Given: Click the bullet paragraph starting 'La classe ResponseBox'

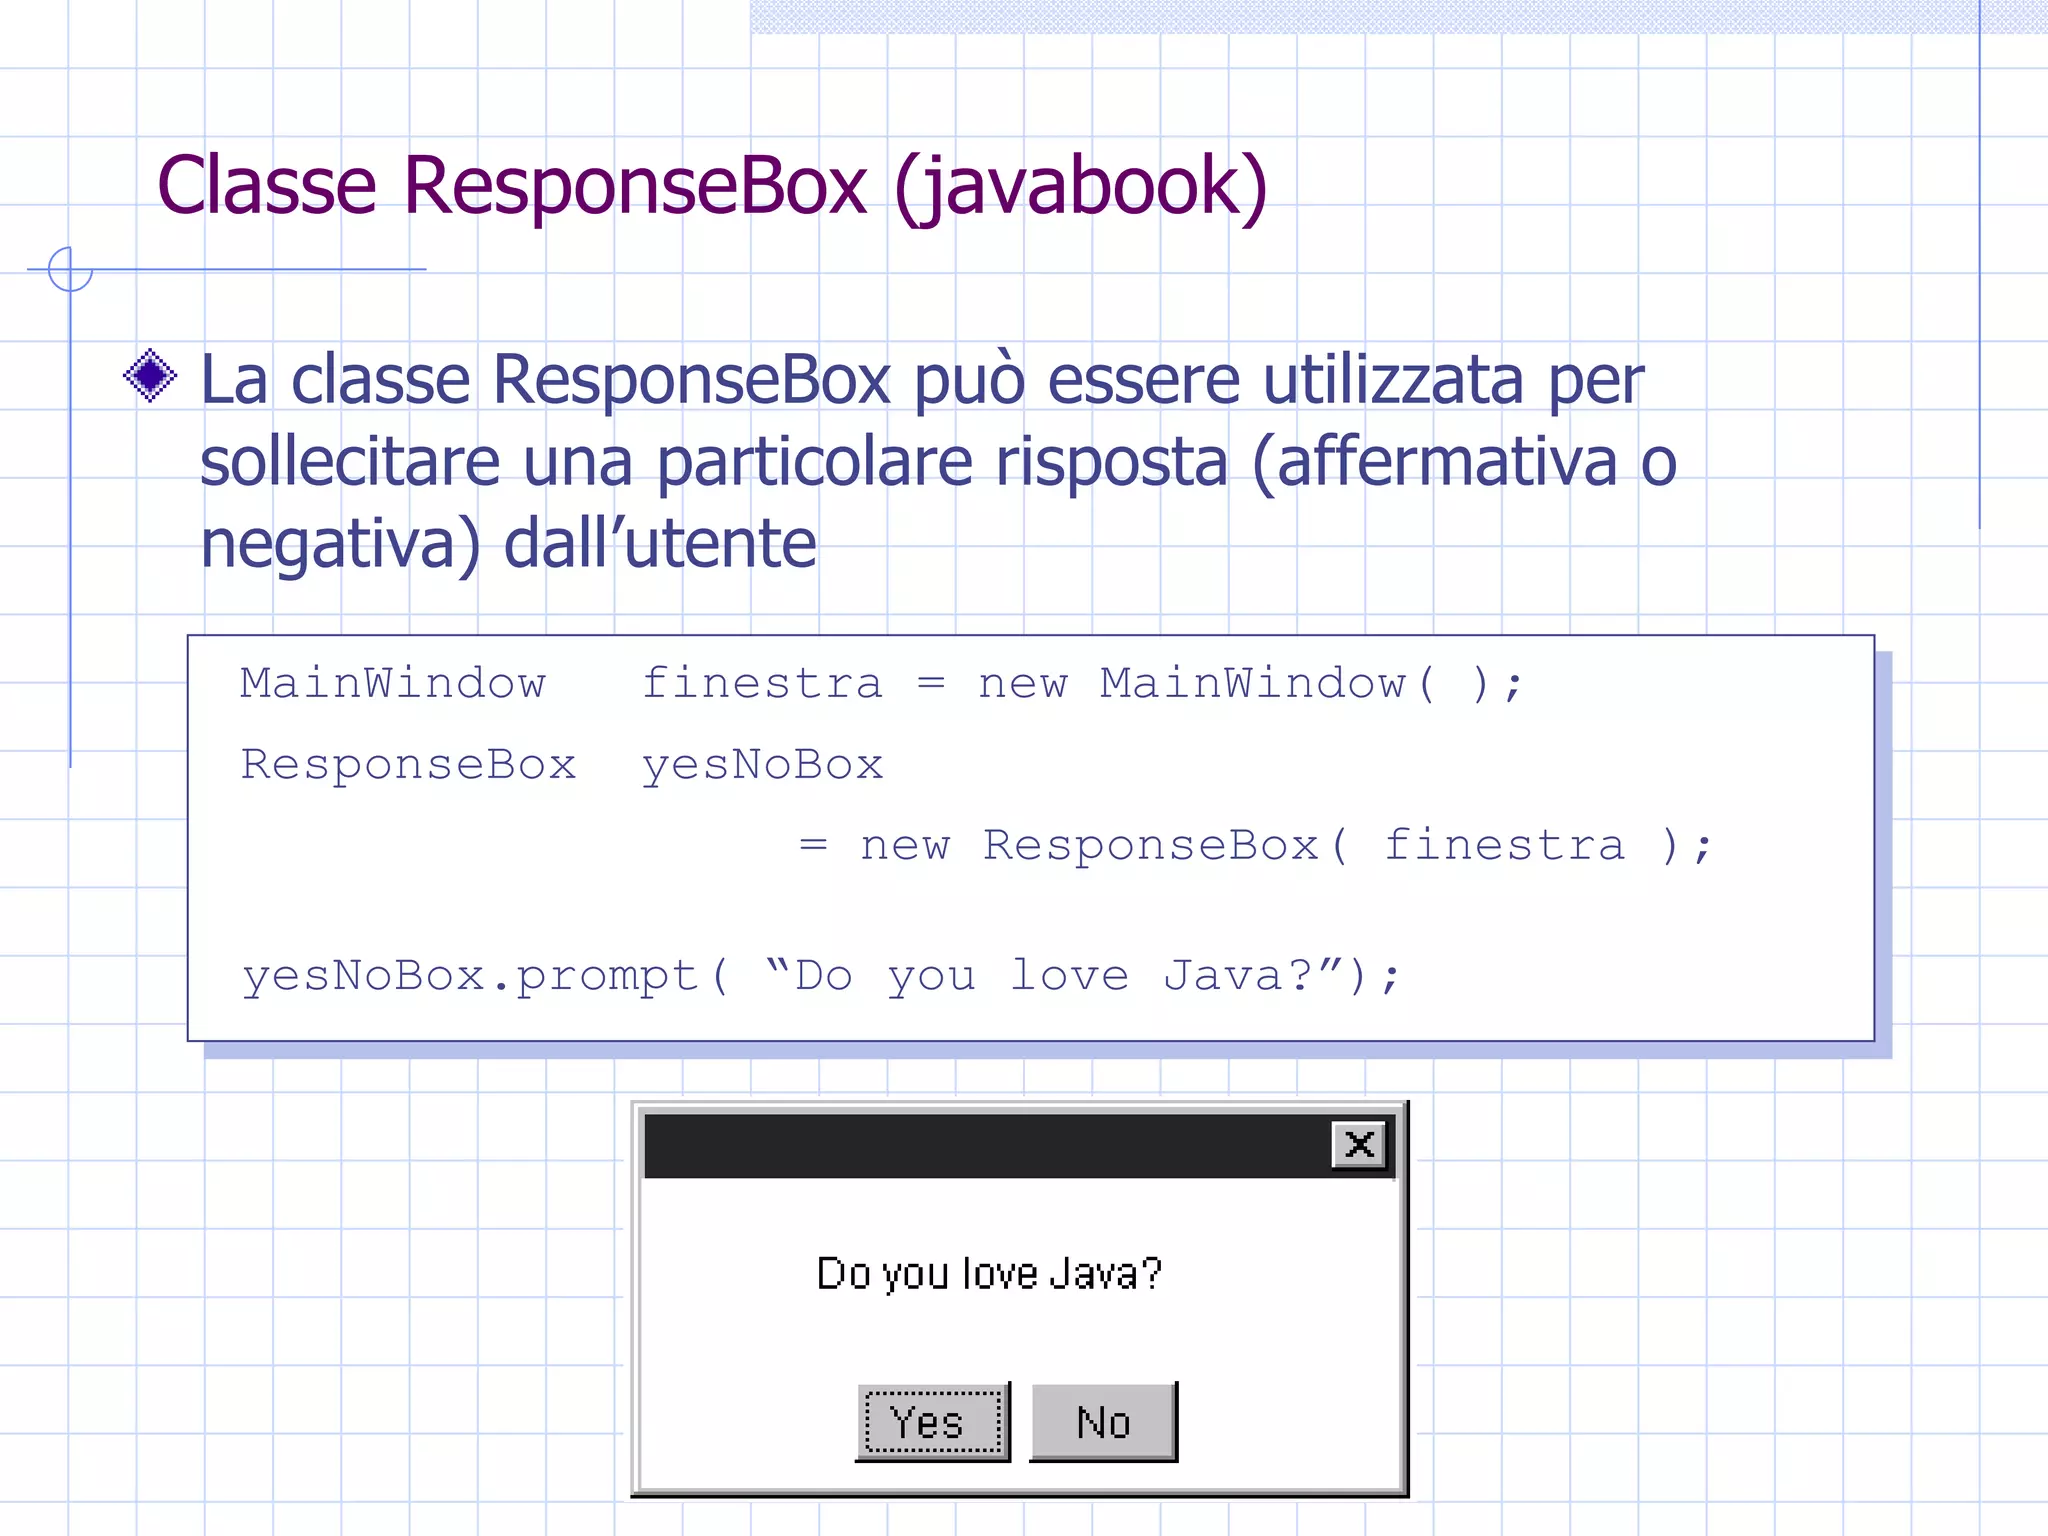Looking at the screenshot, I should coord(938,461).
